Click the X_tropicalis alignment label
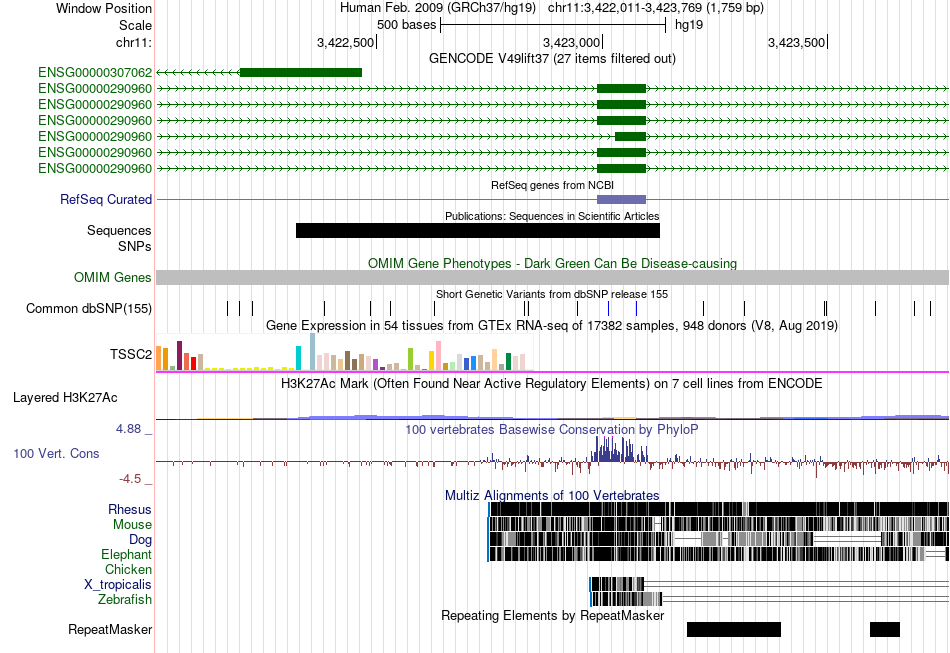 pyautogui.click(x=118, y=585)
